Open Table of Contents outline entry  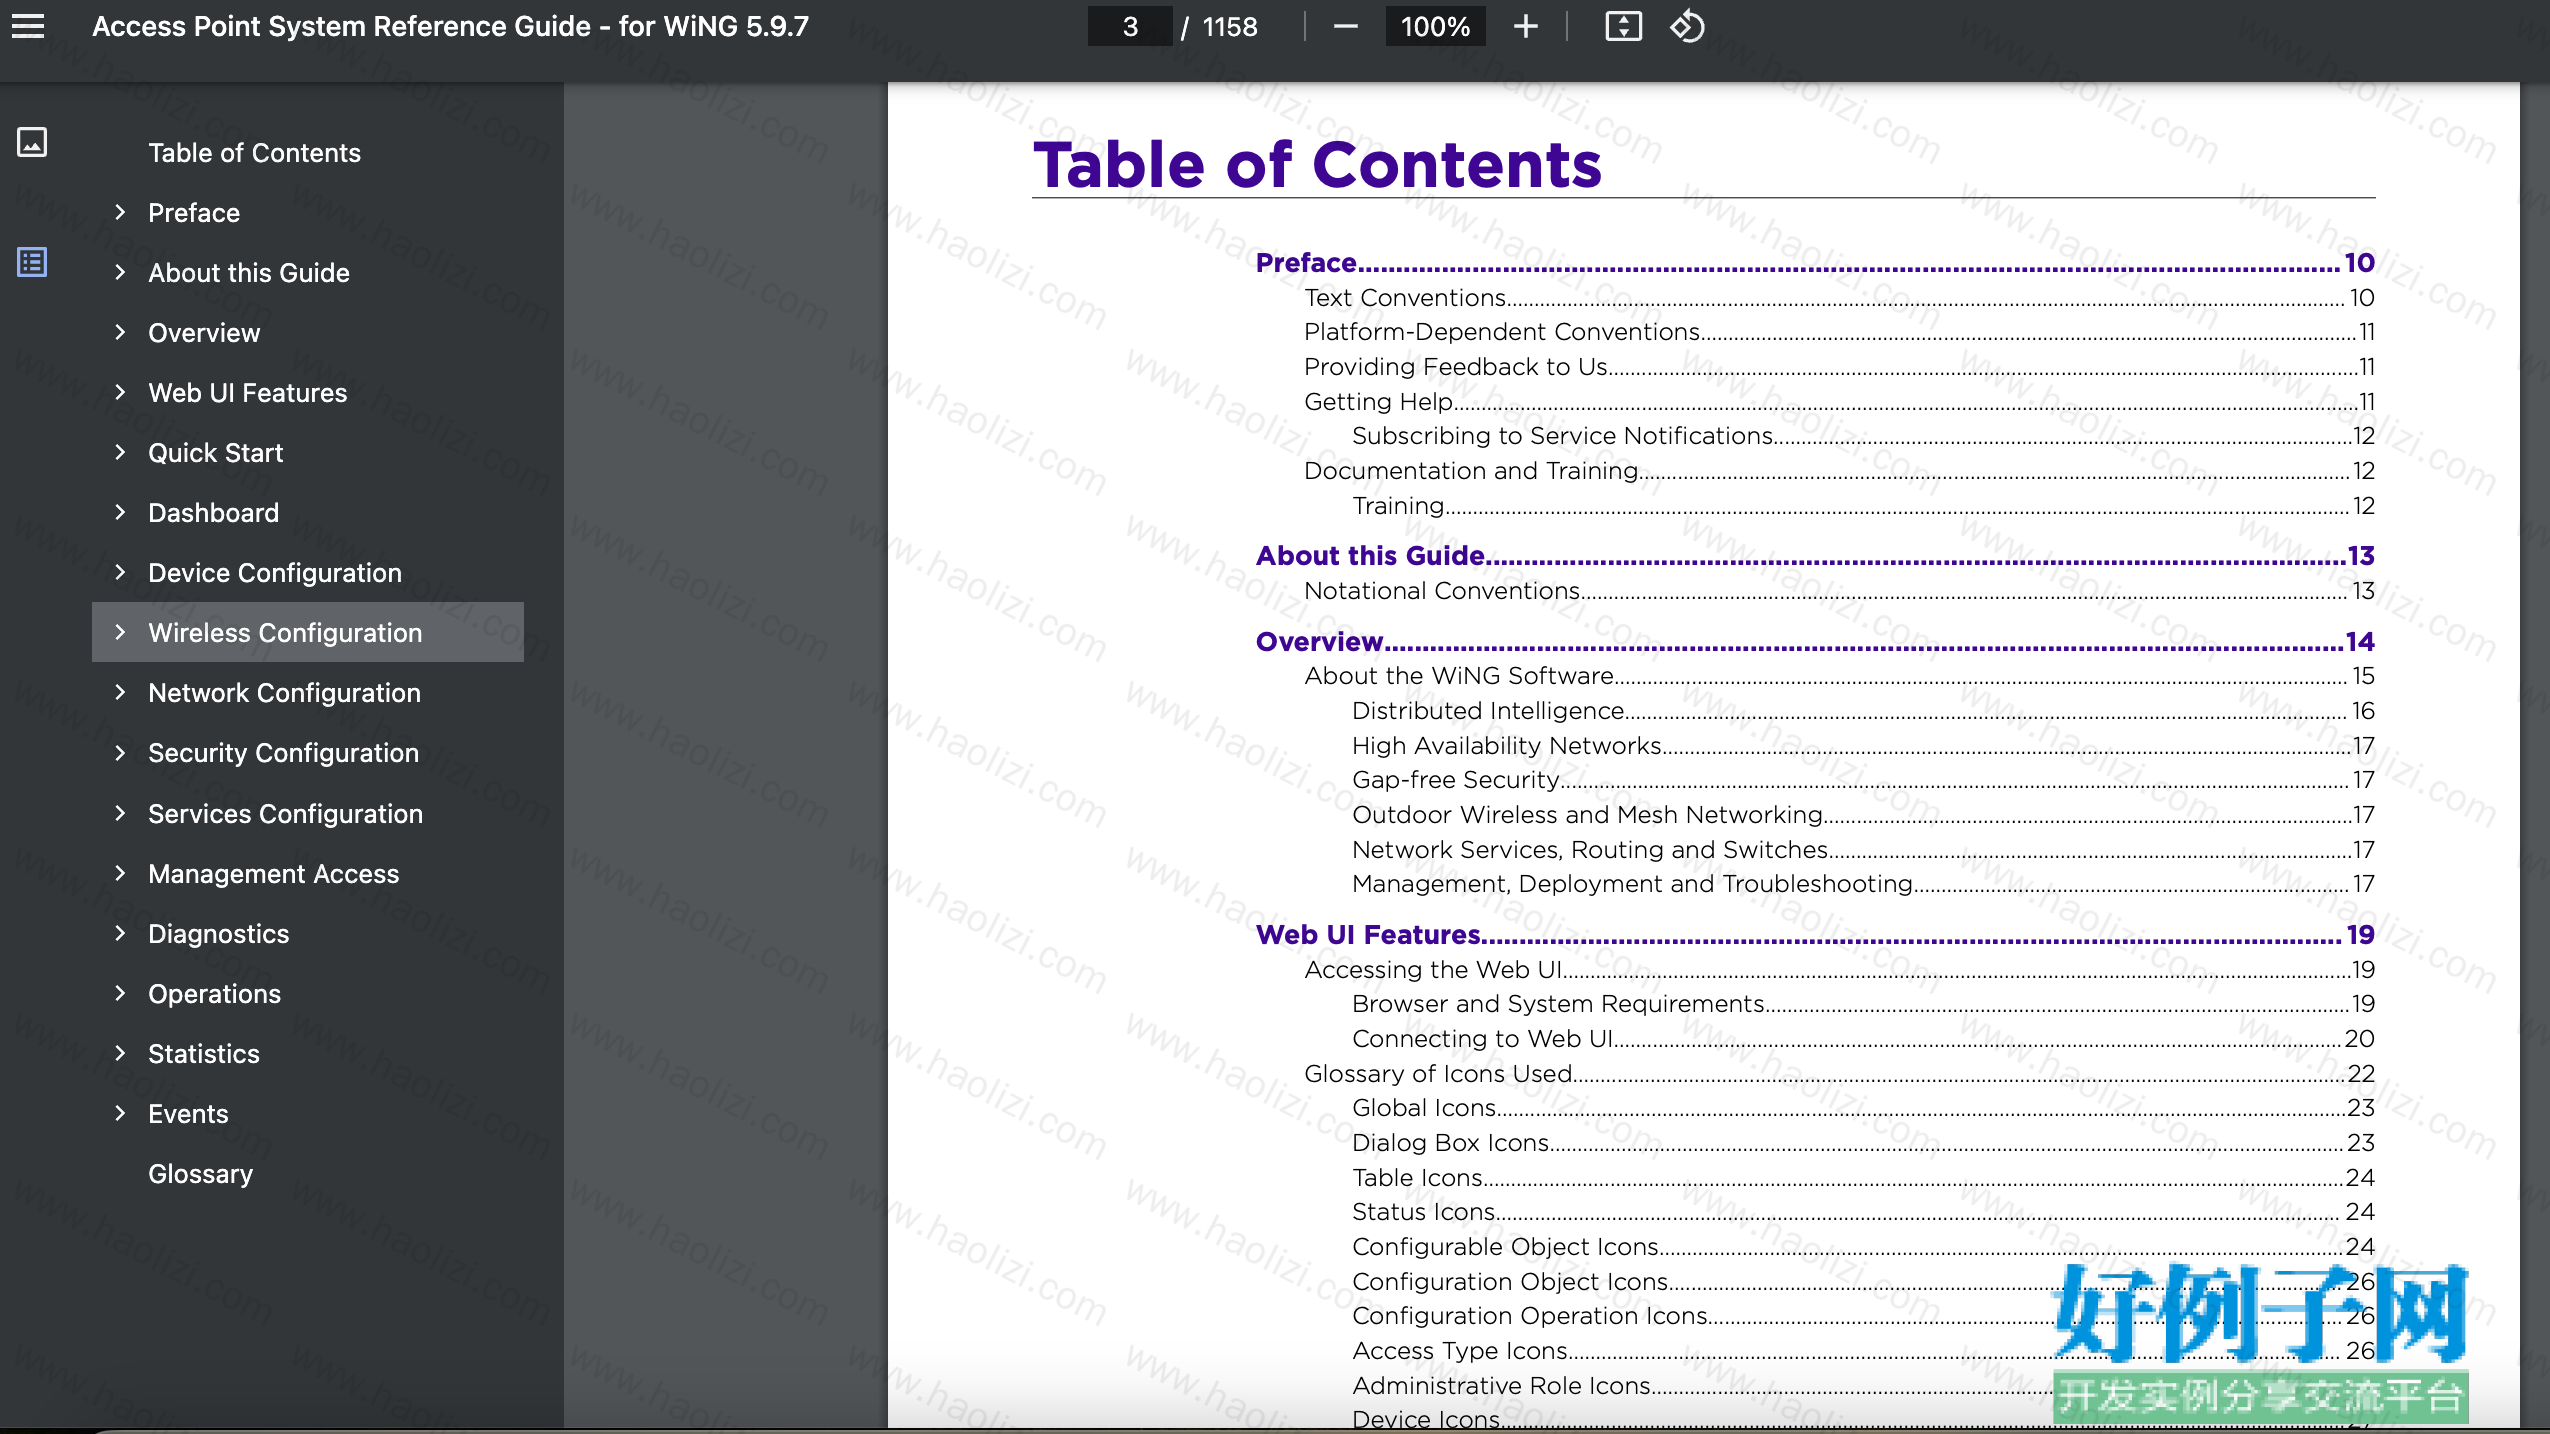[254, 153]
